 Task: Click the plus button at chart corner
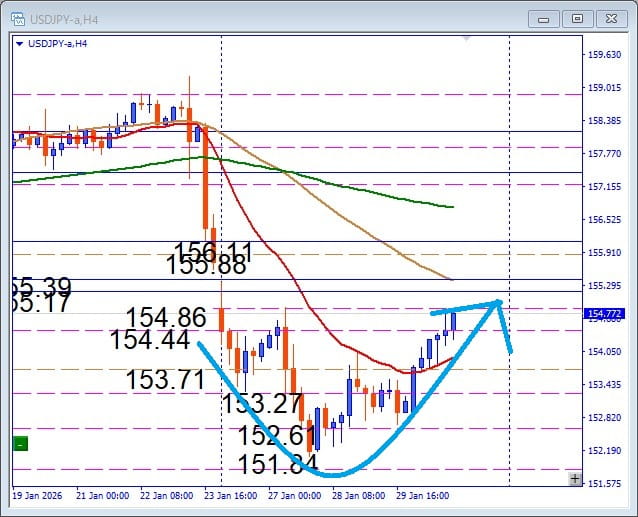(x=575, y=479)
